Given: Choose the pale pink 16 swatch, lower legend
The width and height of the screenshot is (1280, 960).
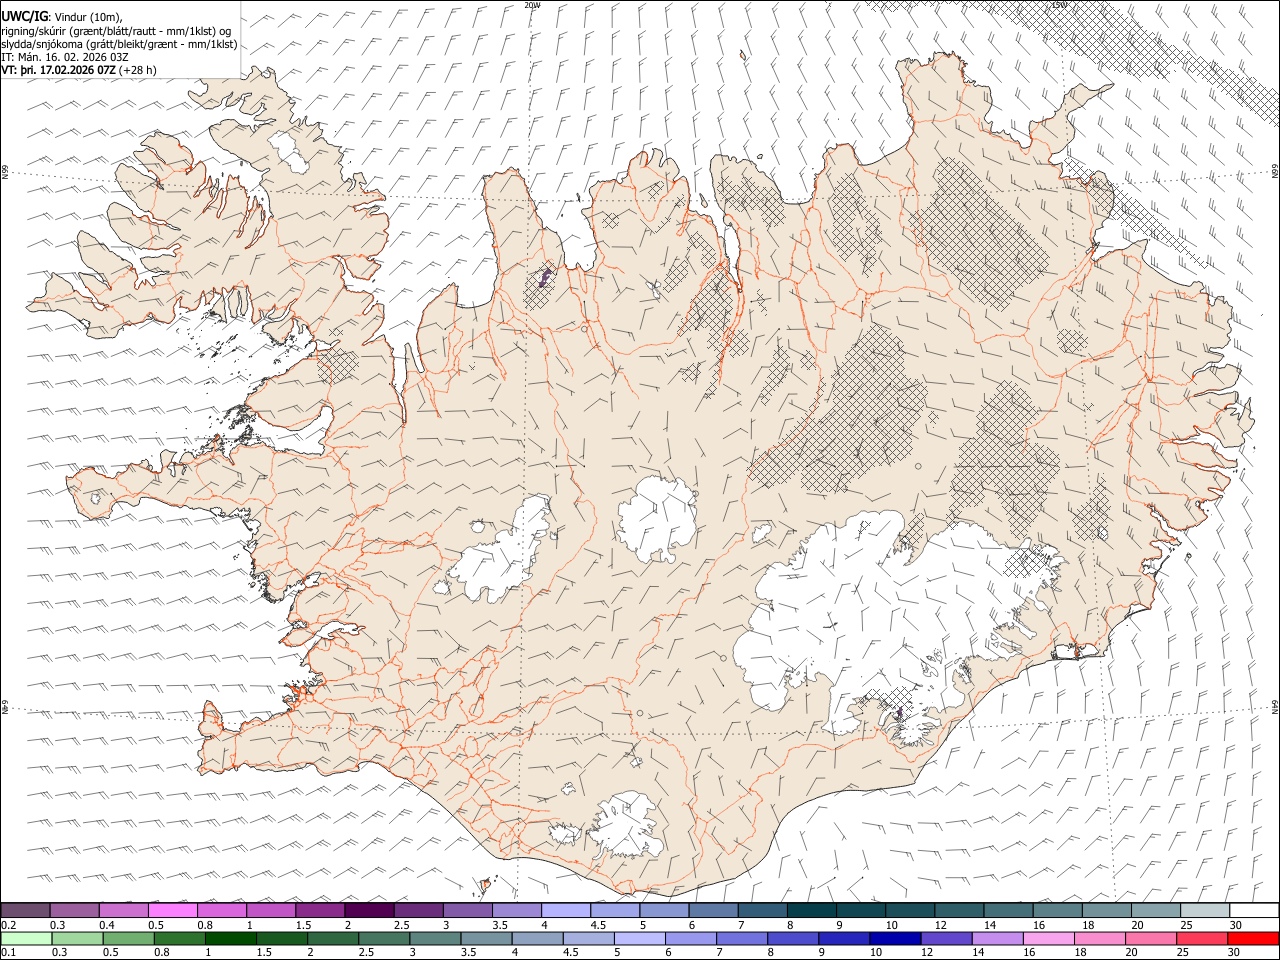Looking at the screenshot, I should 1047,938.
